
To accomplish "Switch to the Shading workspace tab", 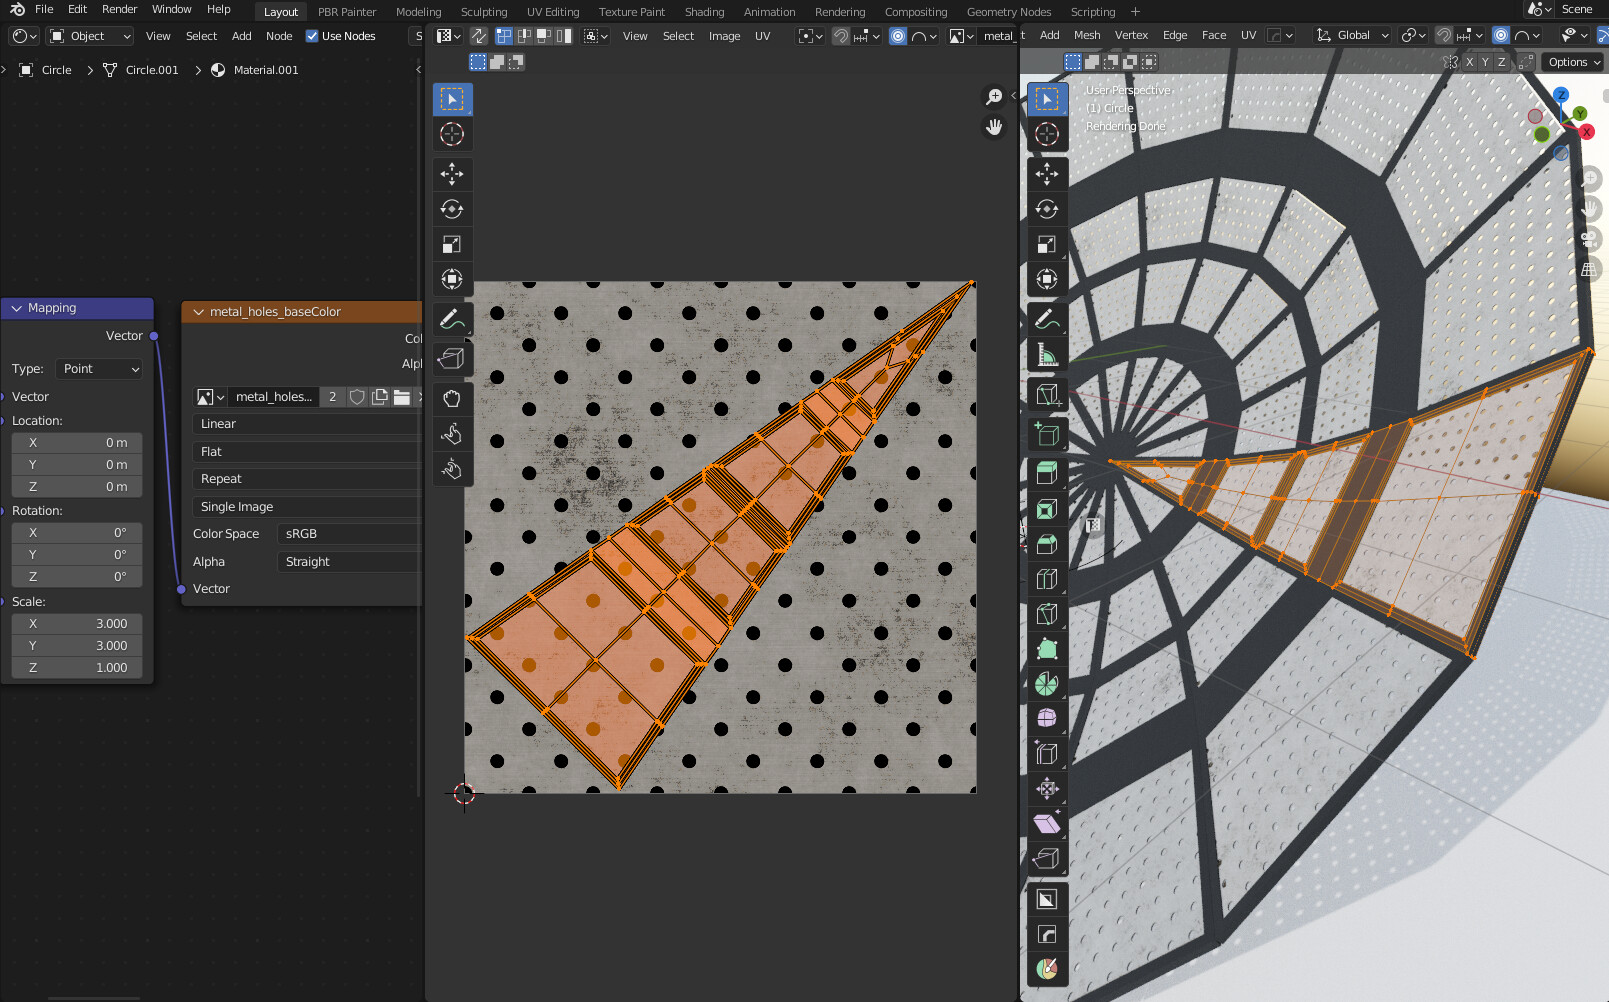I will point(704,12).
